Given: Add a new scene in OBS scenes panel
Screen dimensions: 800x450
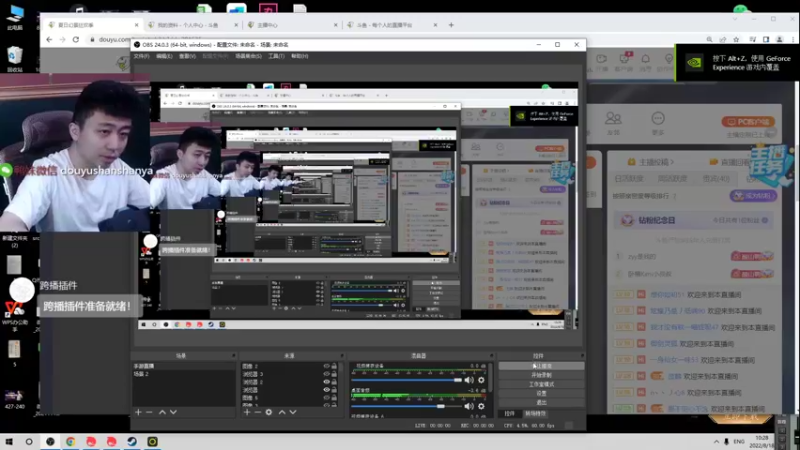Looking at the screenshot, I should click(x=138, y=412).
